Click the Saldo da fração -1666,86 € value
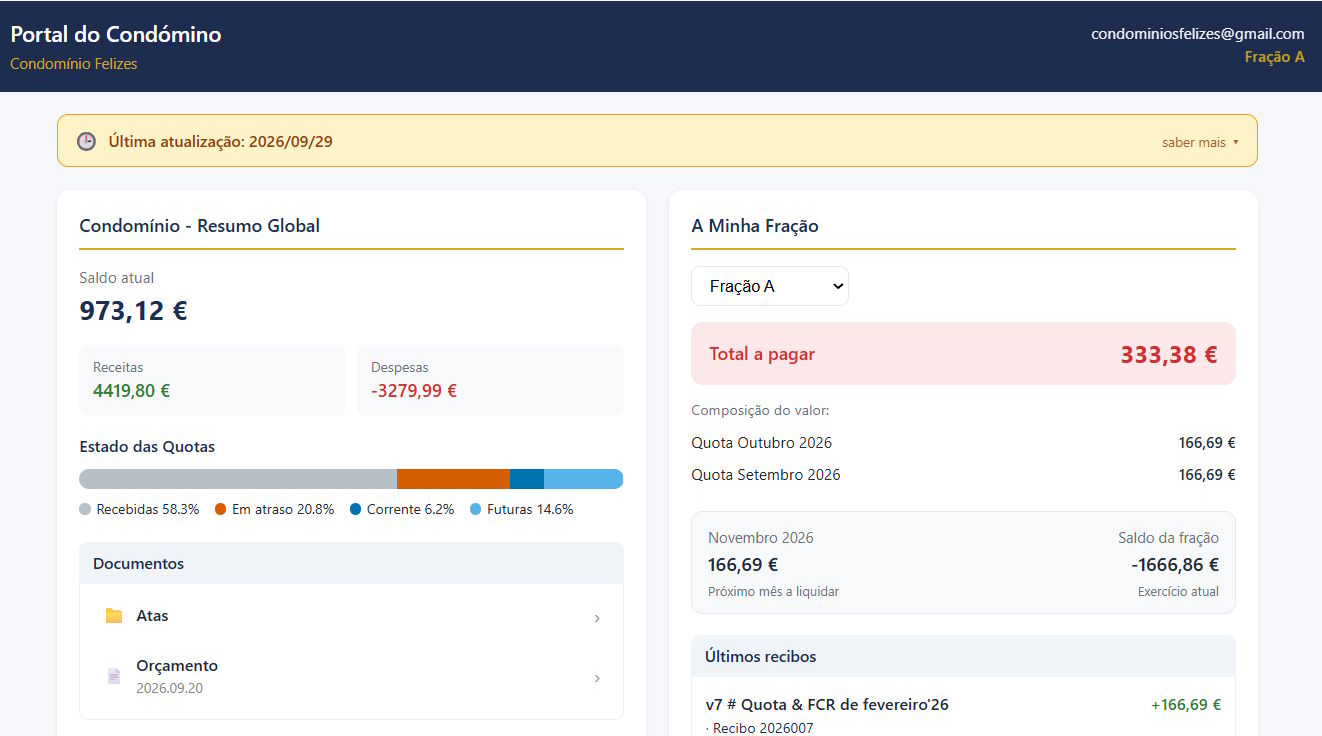The width and height of the screenshot is (1322, 736). click(1175, 565)
